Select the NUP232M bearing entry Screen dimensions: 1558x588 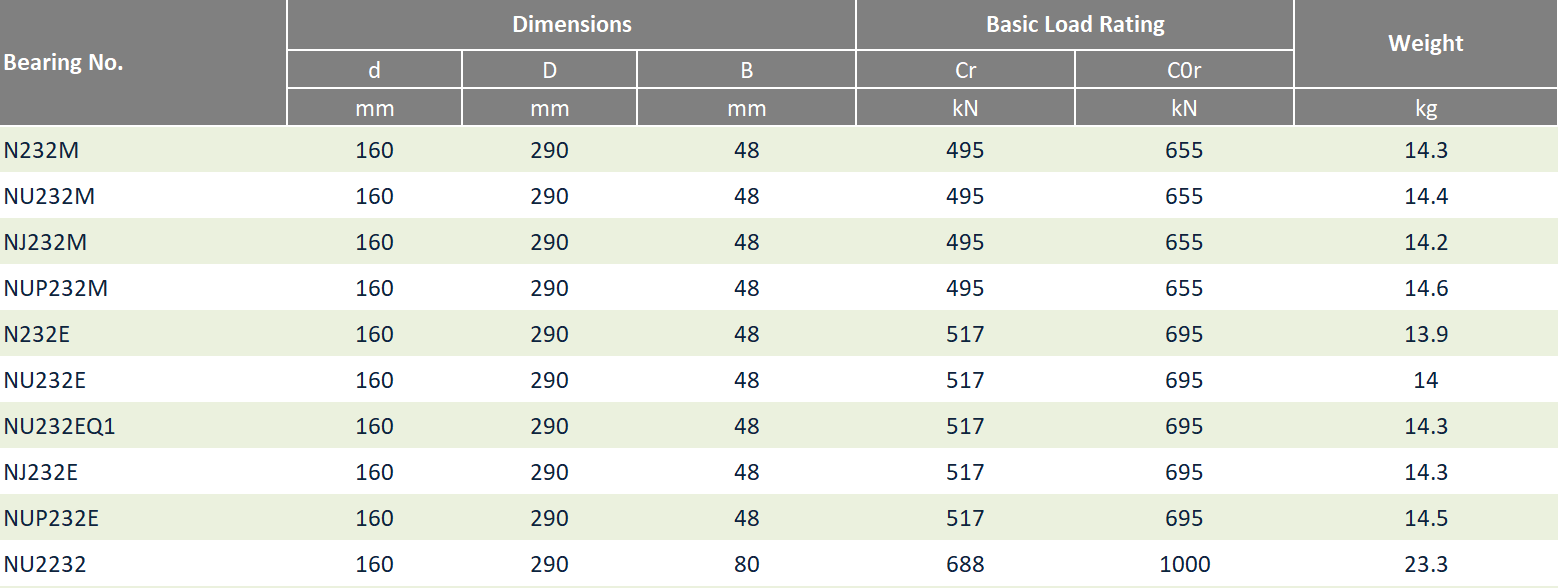click(x=55, y=288)
